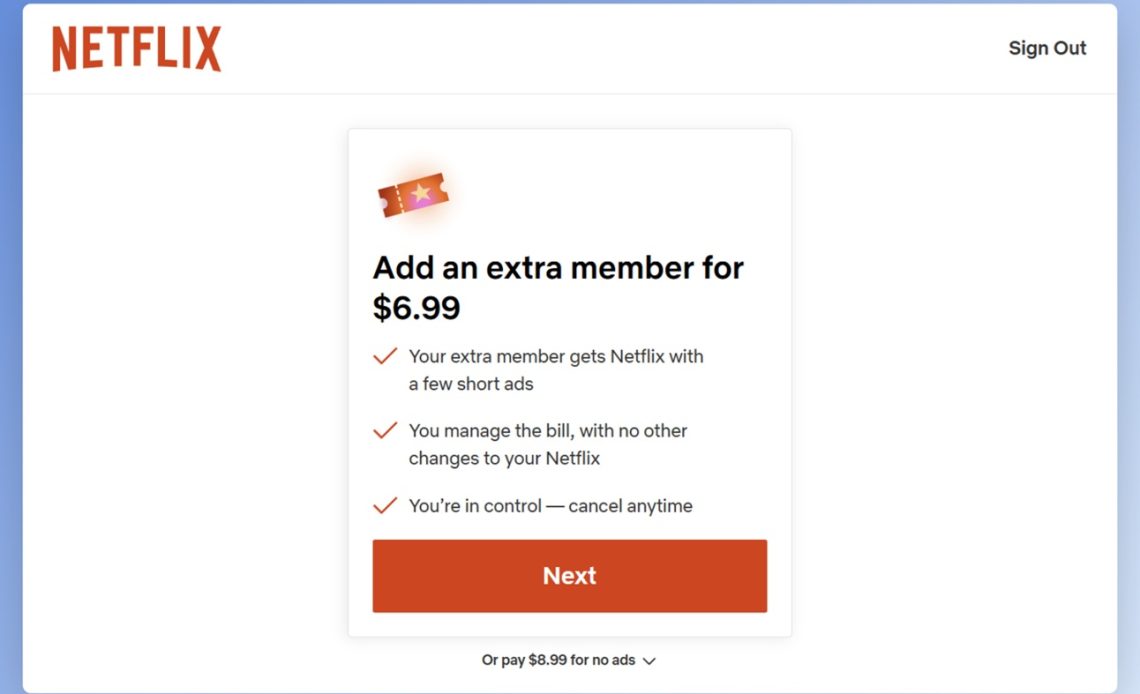Click the 'changes to your Netflix' text line

point(504,459)
